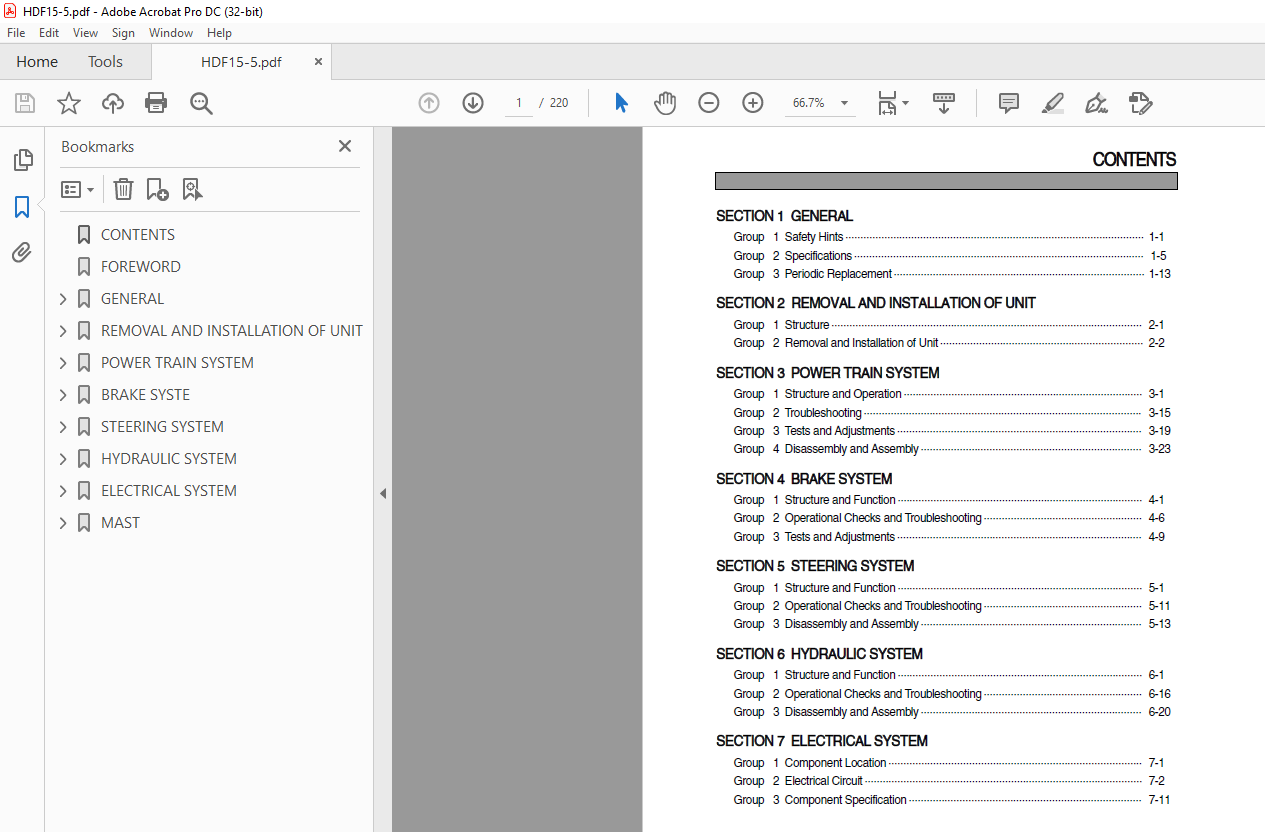Expand the POWER TRAIN SYSTEM bookmark
The height and width of the screenshot is (832, 1265).
point(63,363)
